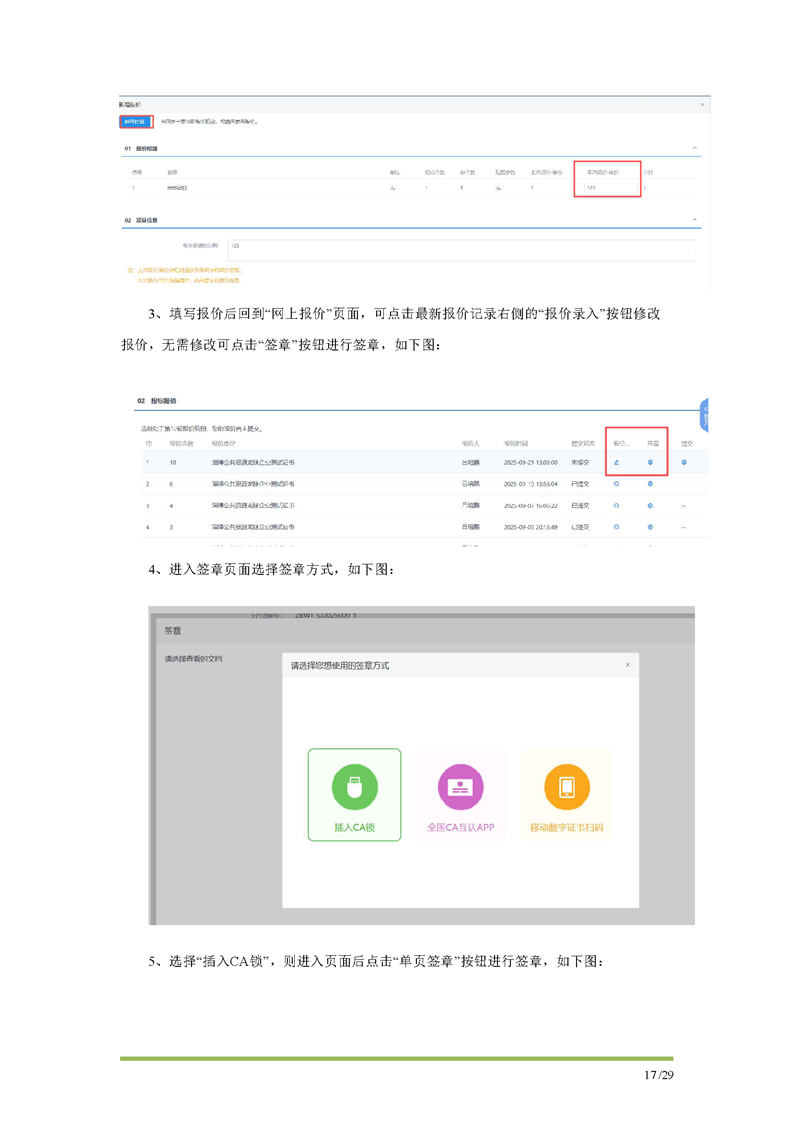793x1122 pixels.
Task: Click the 提交 submit icon in row 1
Action: 685,462
